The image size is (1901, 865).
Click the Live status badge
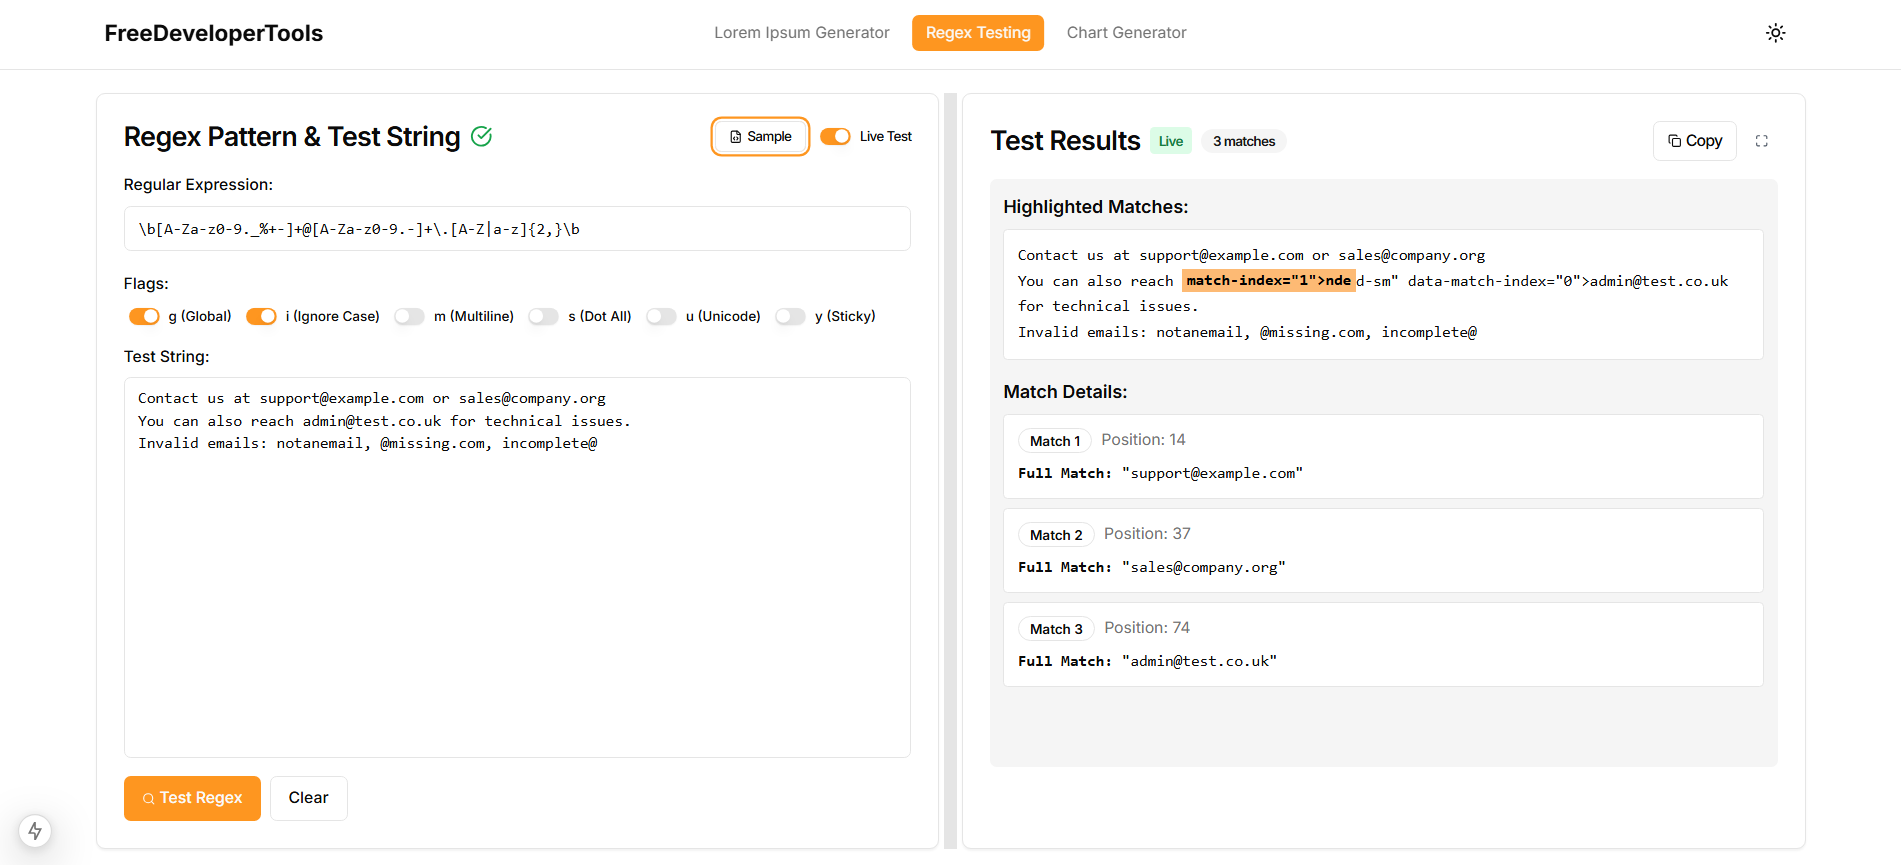(x=1170, y=141)
